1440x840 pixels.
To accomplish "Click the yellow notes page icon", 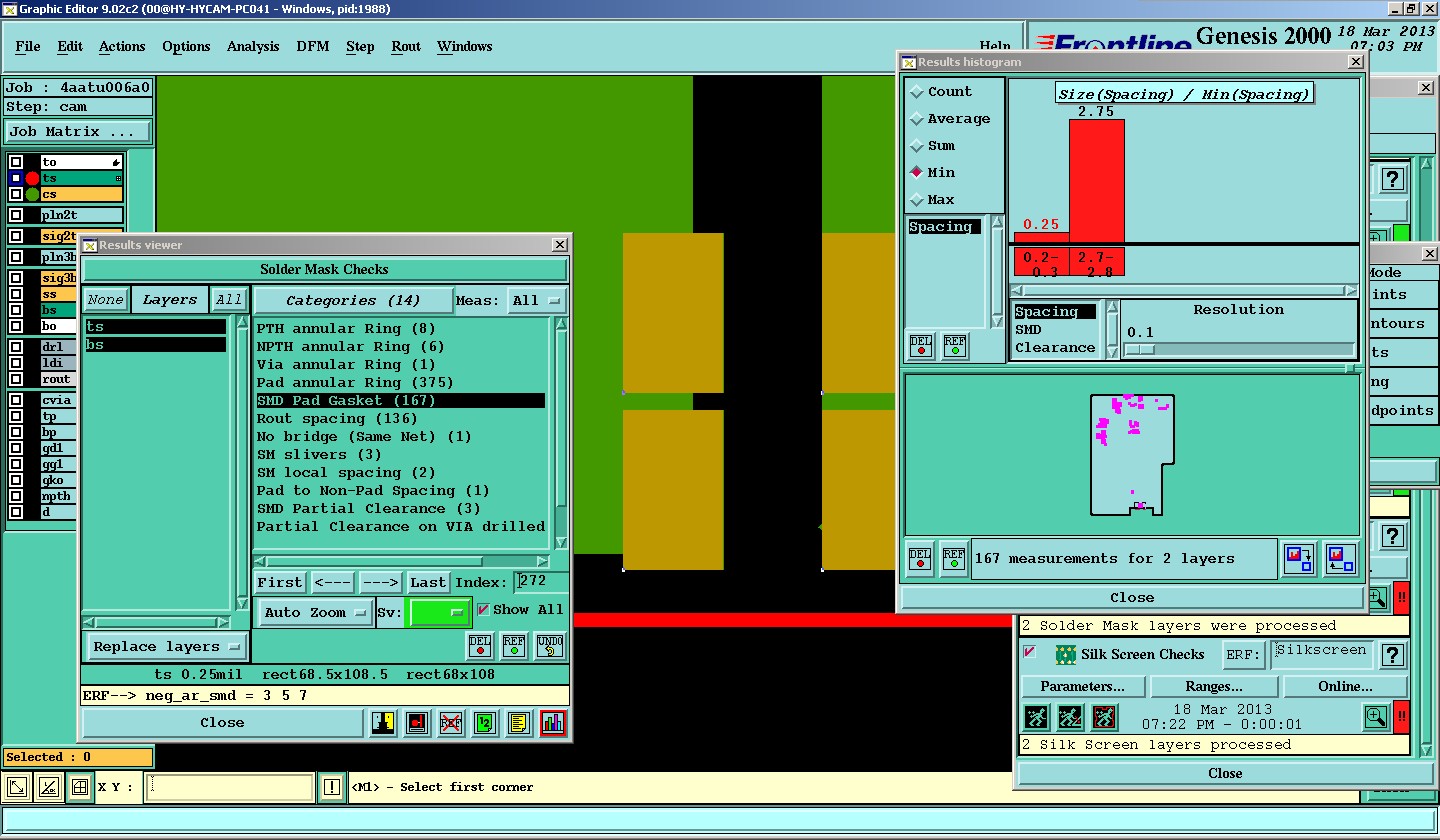I will [518, 723].
